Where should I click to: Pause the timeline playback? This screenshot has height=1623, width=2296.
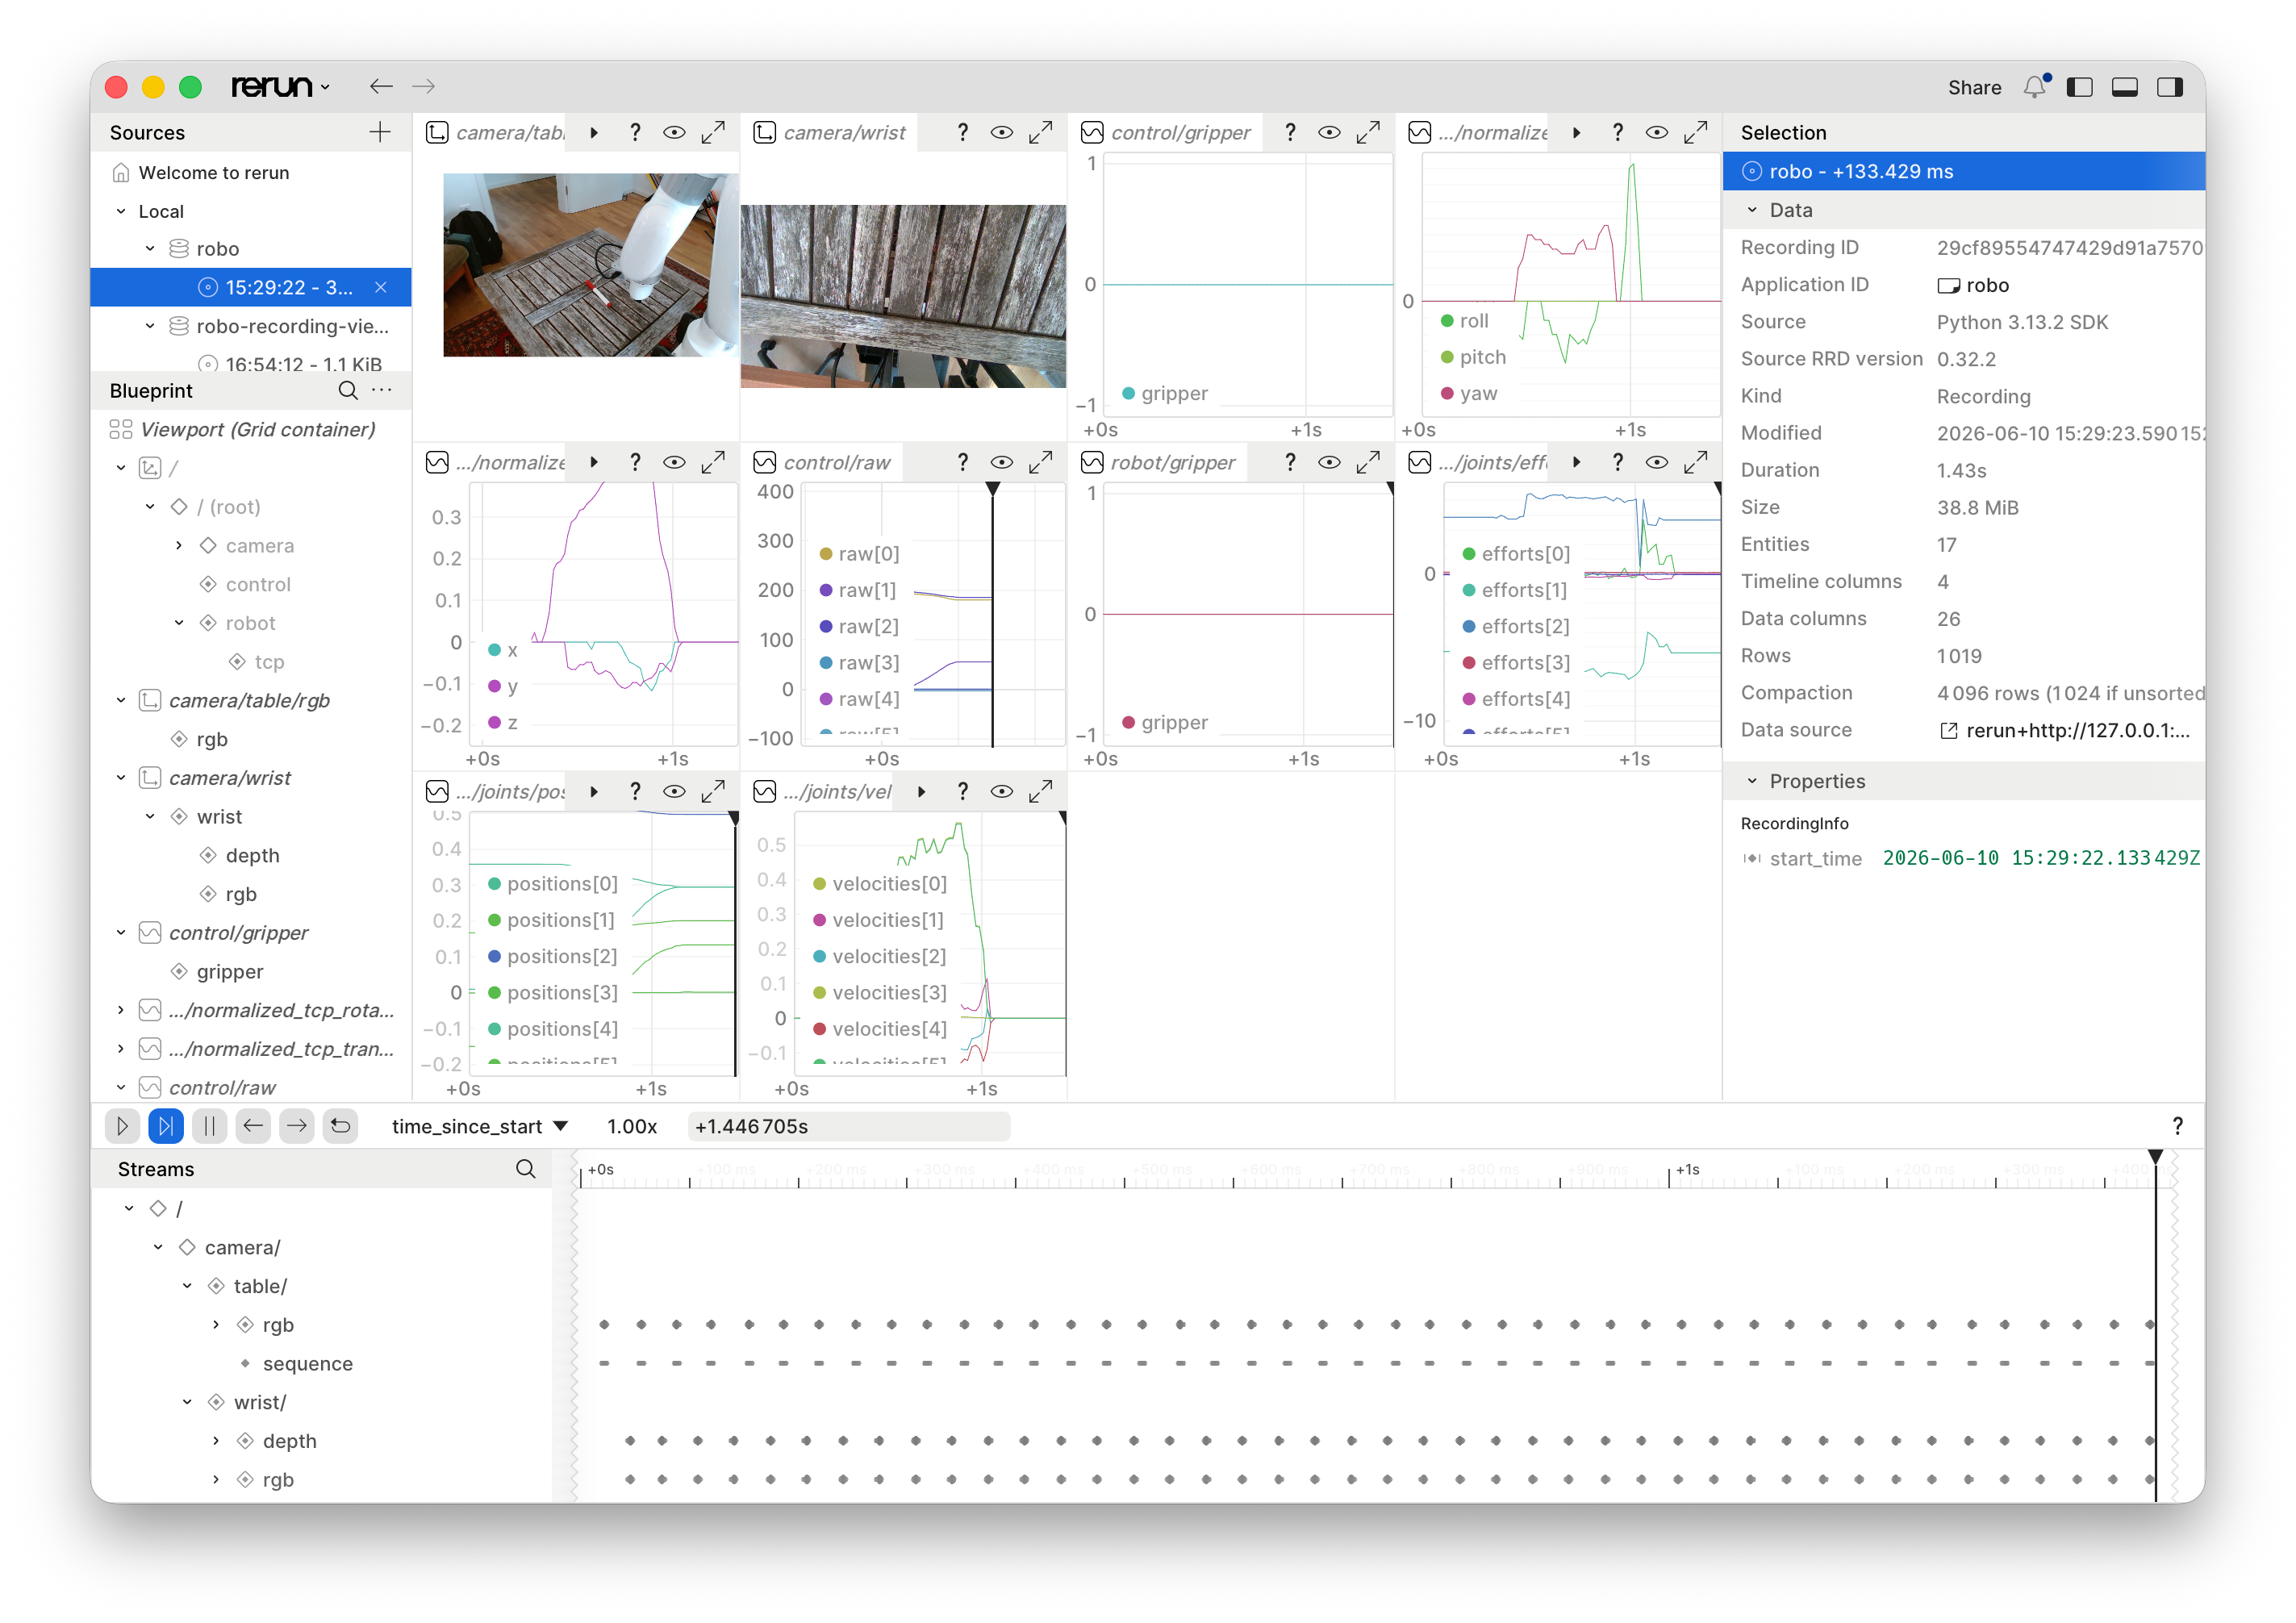209,1126
